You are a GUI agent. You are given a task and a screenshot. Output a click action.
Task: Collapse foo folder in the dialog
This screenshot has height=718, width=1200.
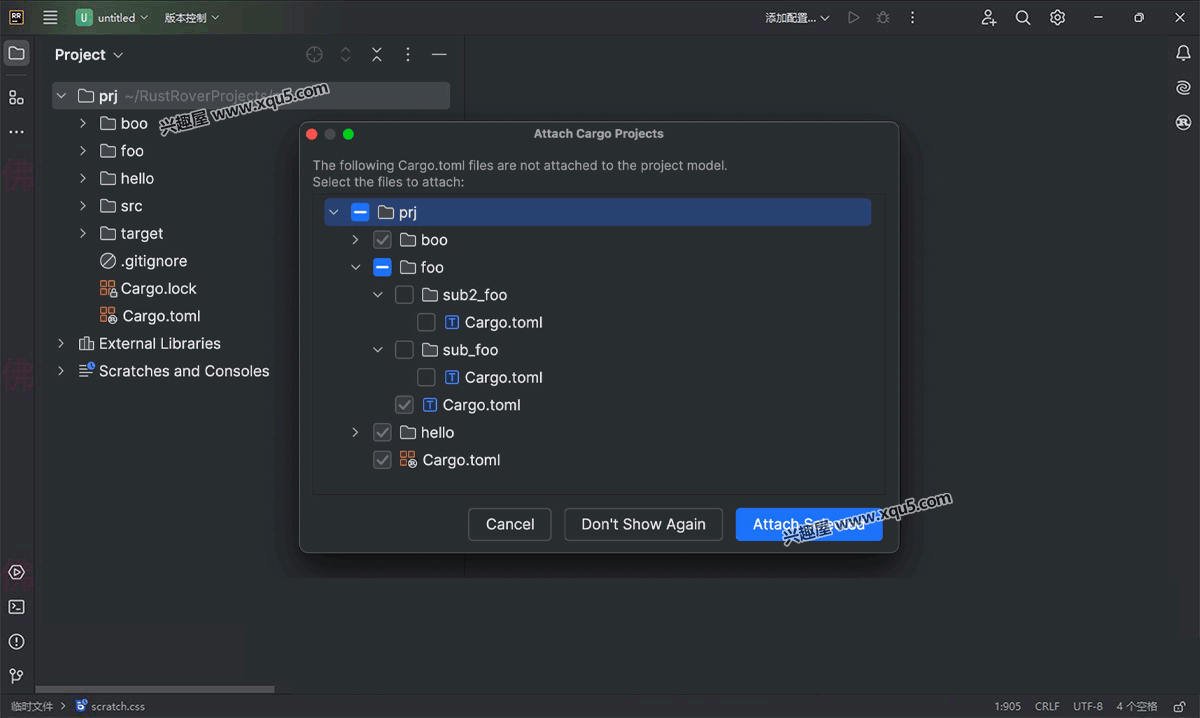(355, 267)
